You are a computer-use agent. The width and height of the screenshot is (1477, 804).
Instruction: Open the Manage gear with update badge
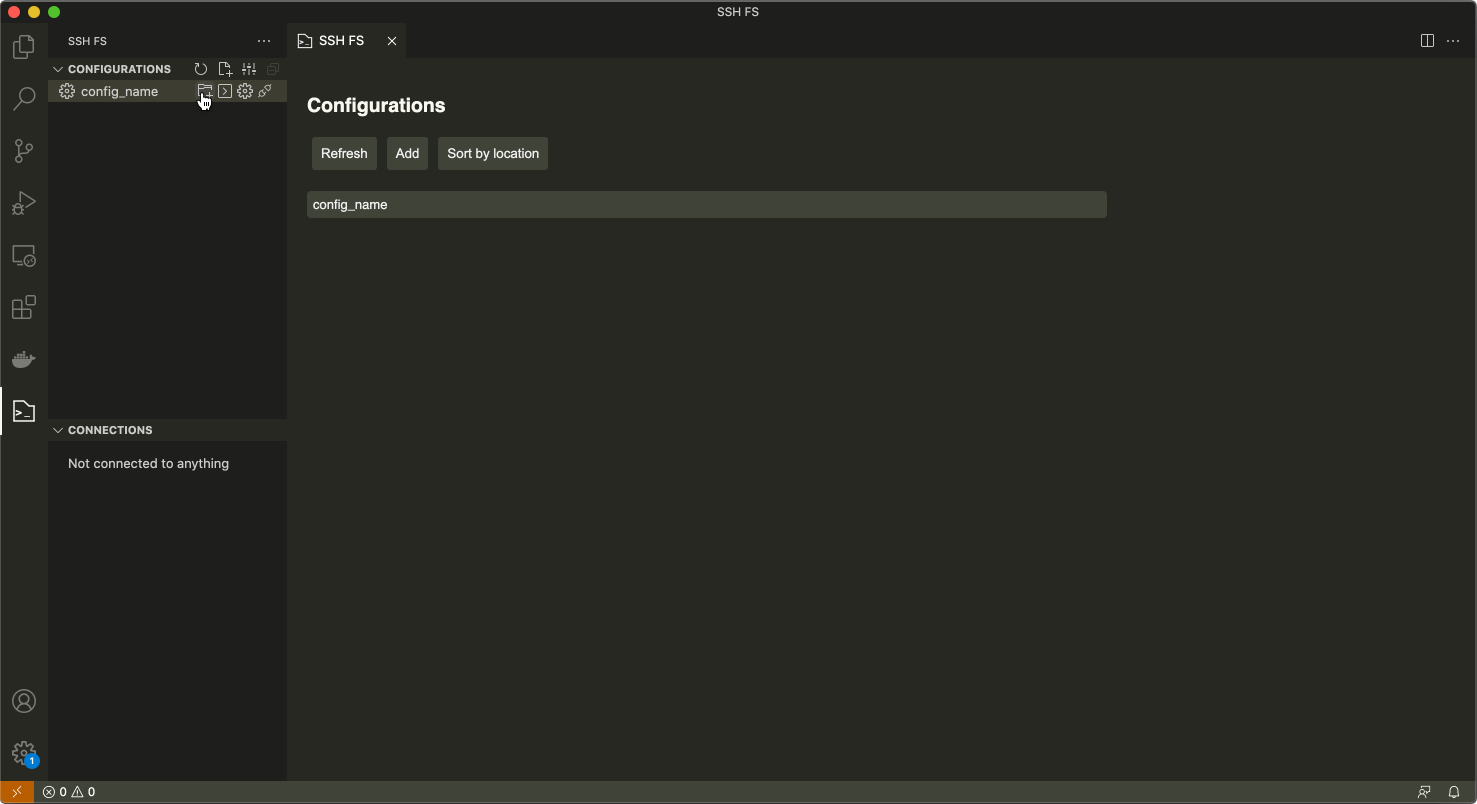click(x=24, y=753)
